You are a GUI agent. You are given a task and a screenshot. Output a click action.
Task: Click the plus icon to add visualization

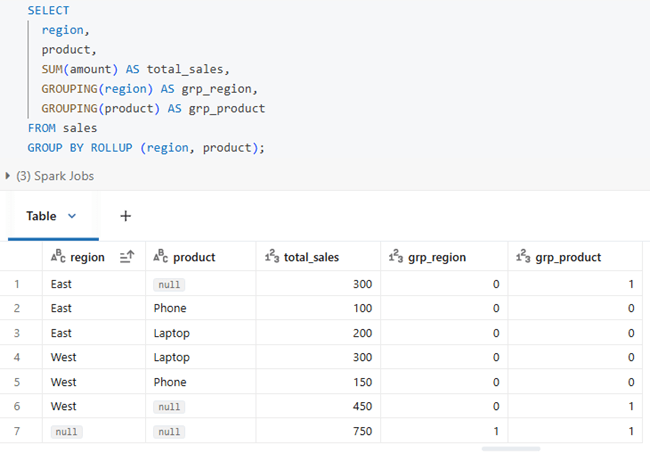(x=126, y=216)
